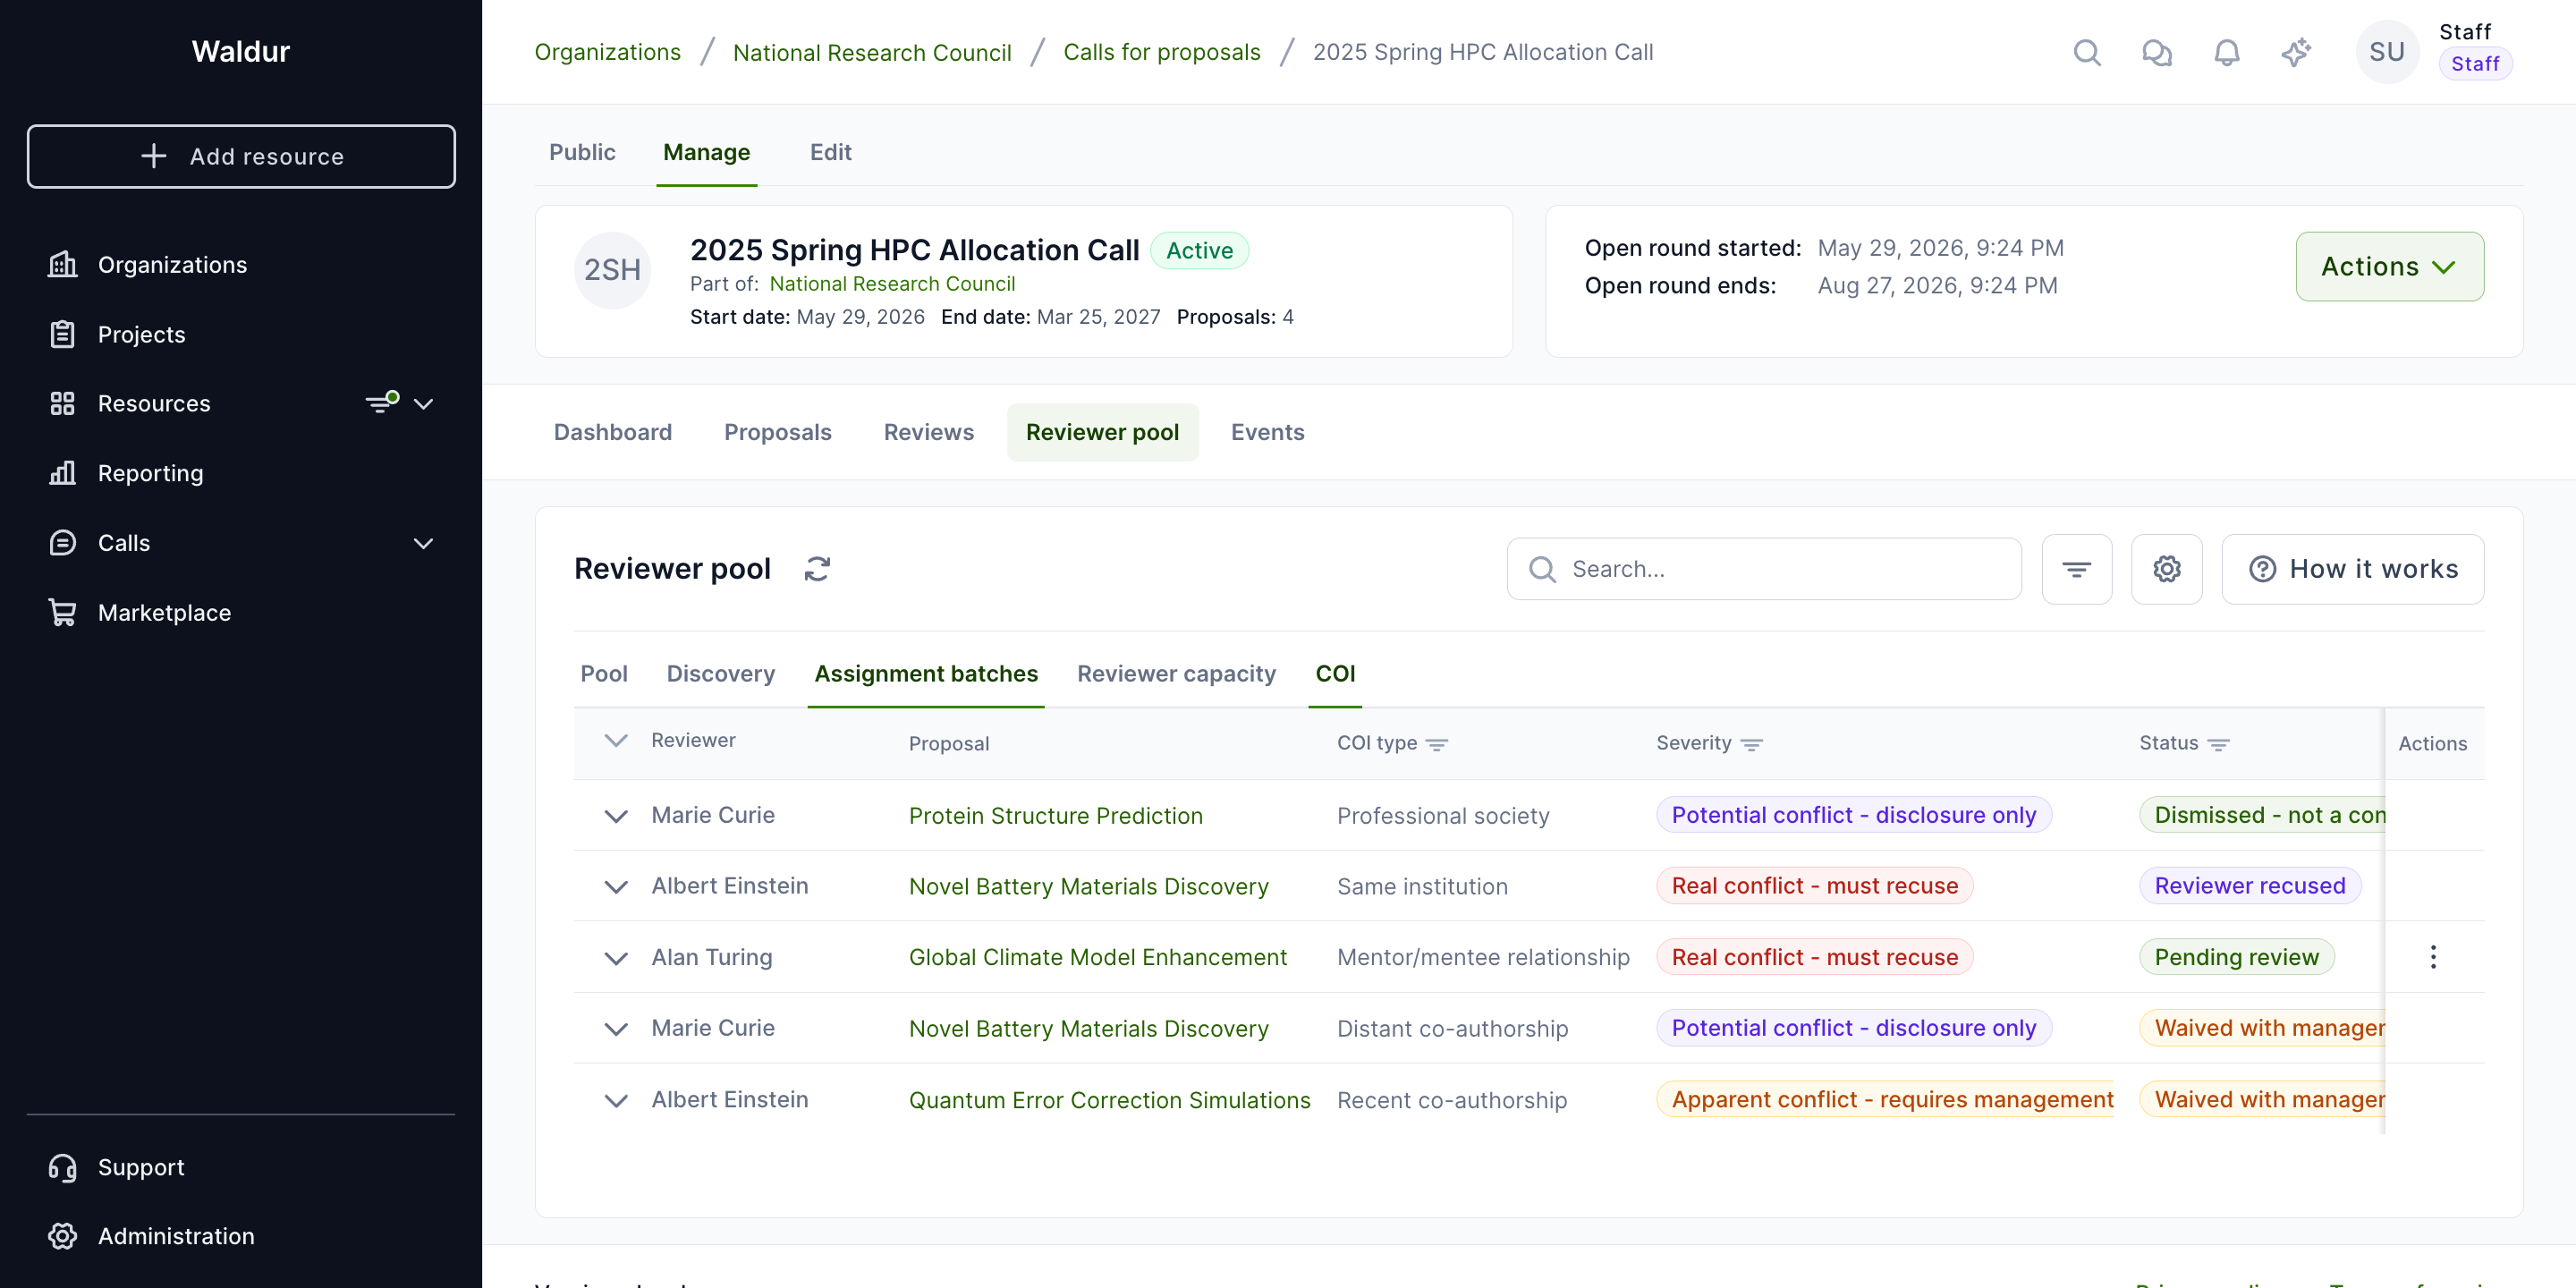Open Quantum Error Correction Simulations proposal
The height and width of the screenshot is (1288, 2576).
(1109, 1100)
